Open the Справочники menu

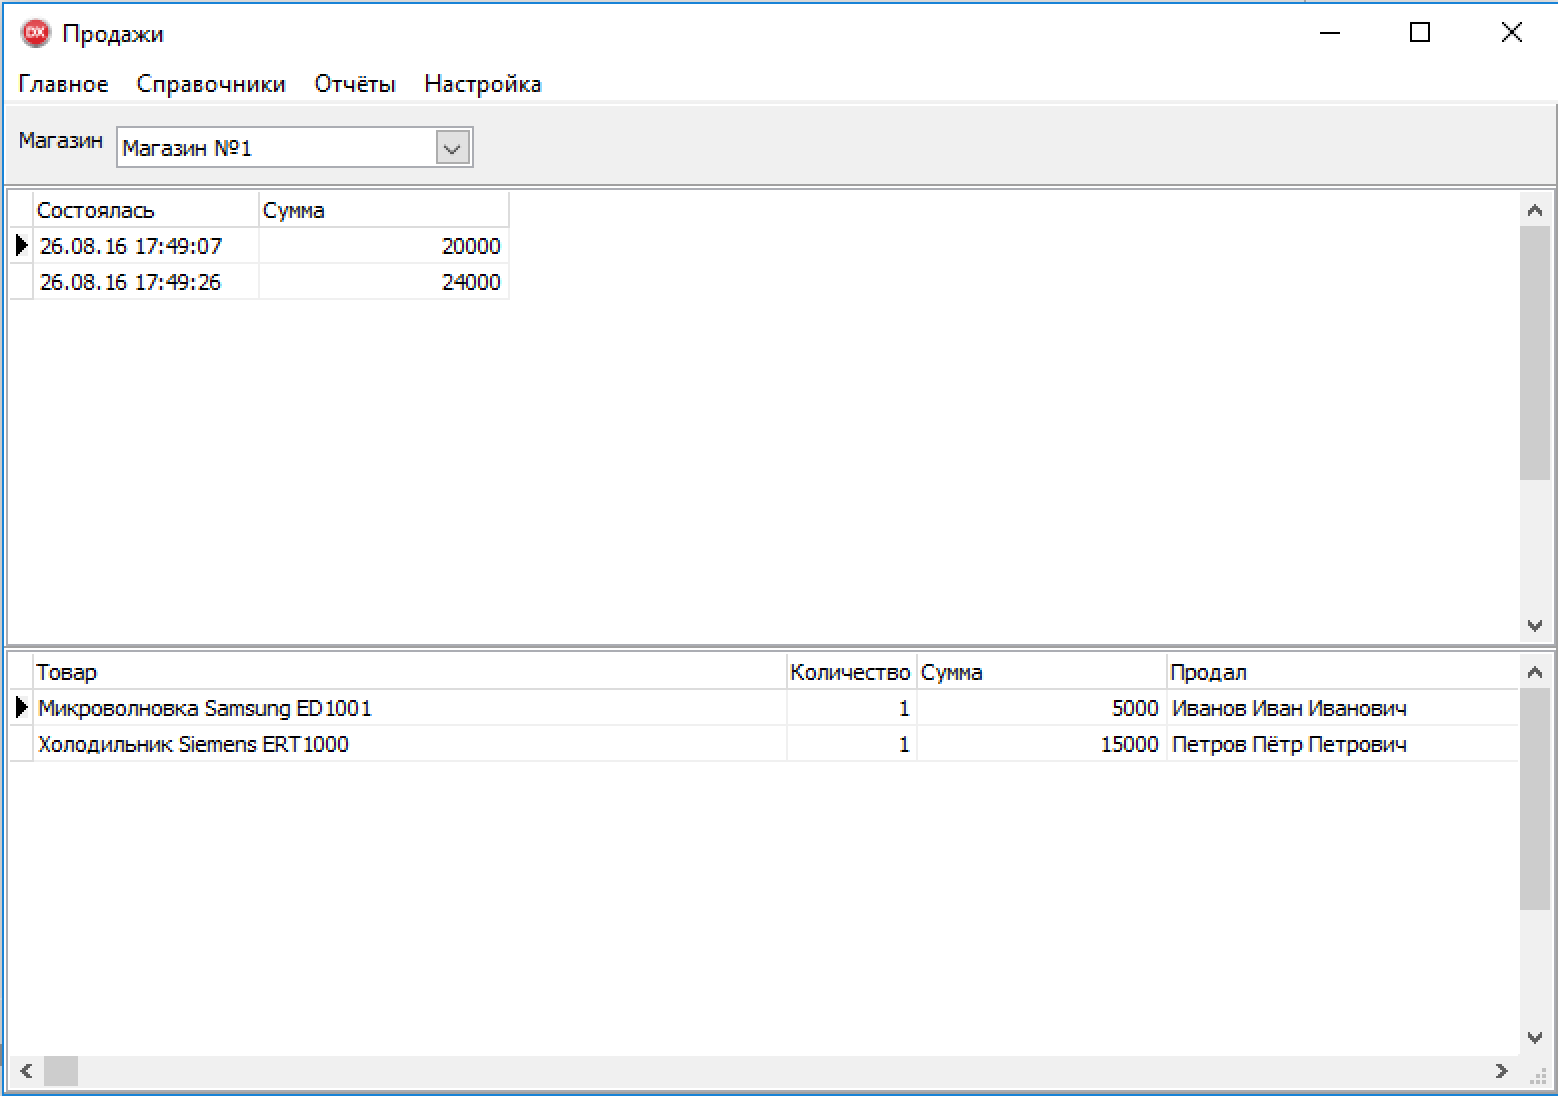tap(211, 84)
